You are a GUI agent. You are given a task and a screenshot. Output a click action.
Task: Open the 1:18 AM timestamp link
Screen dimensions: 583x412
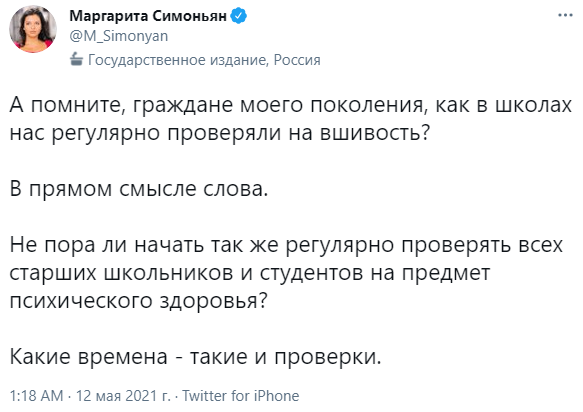click(x=36, y=396)
